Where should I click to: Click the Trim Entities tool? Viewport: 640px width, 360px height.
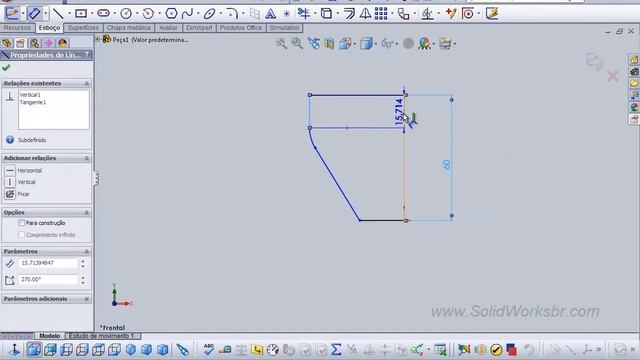pos(304,14)
